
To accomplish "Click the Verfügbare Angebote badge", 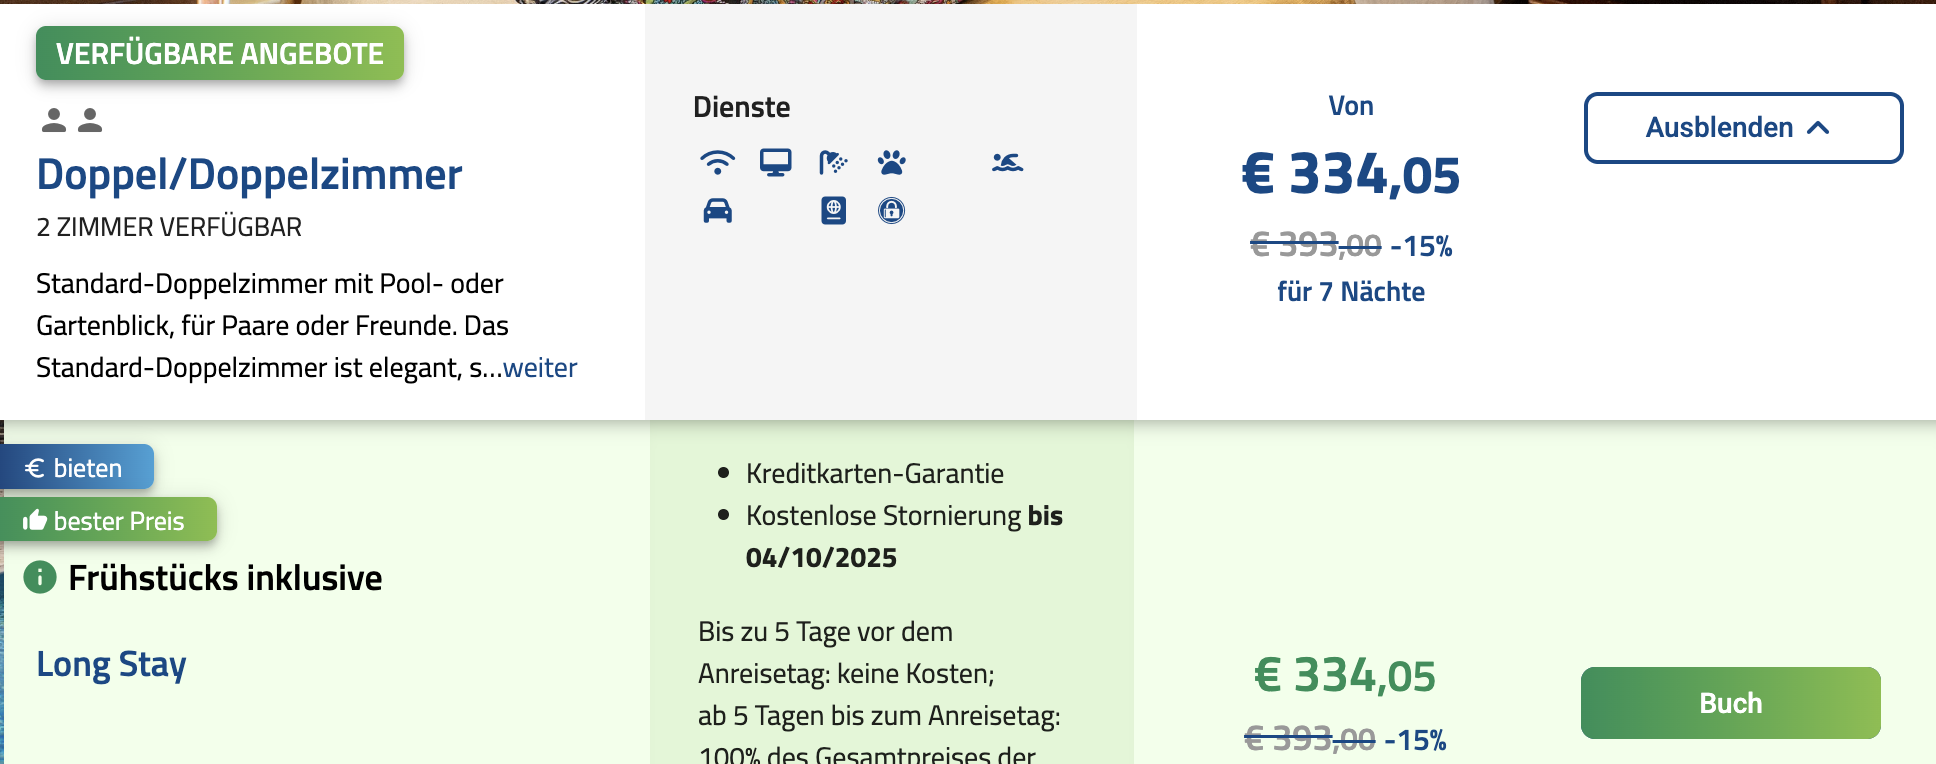I will pos(220,53).
